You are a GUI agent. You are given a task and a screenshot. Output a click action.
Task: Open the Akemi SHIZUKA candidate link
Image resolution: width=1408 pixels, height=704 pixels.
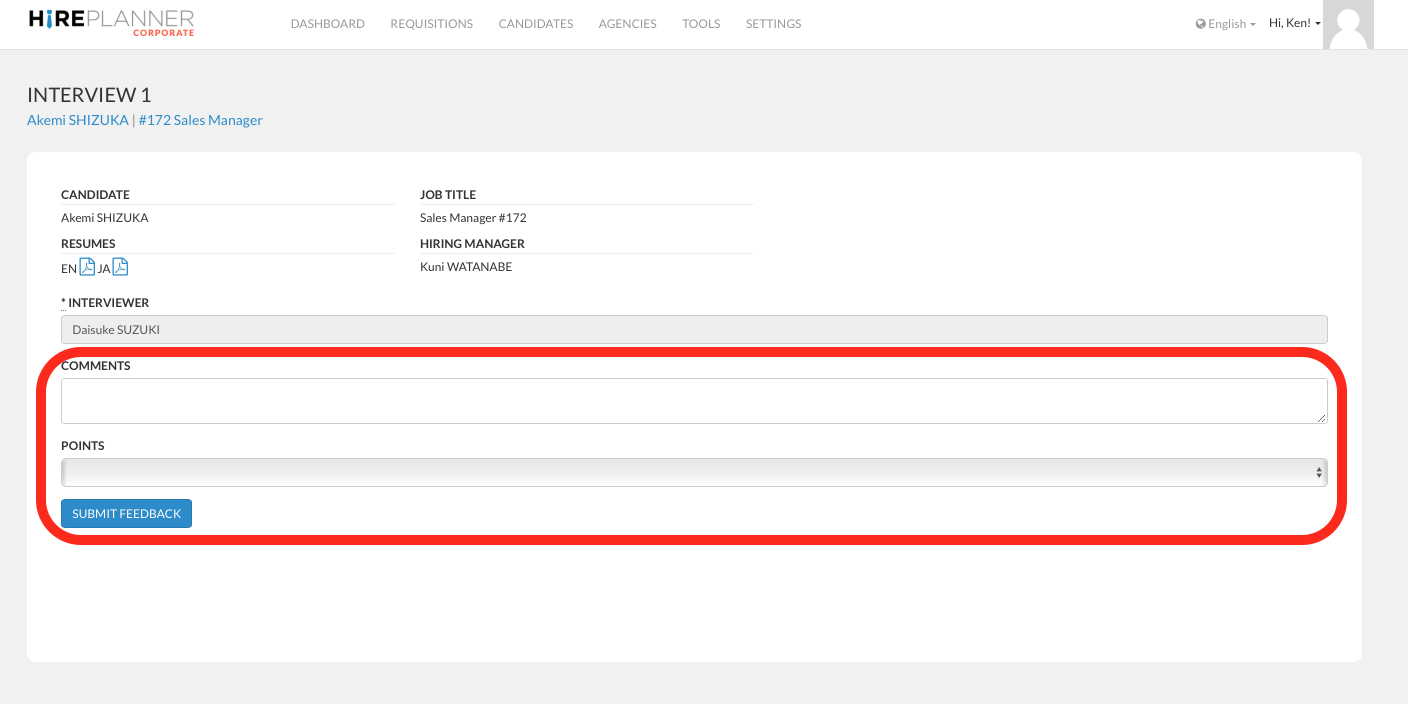[78, 120]
